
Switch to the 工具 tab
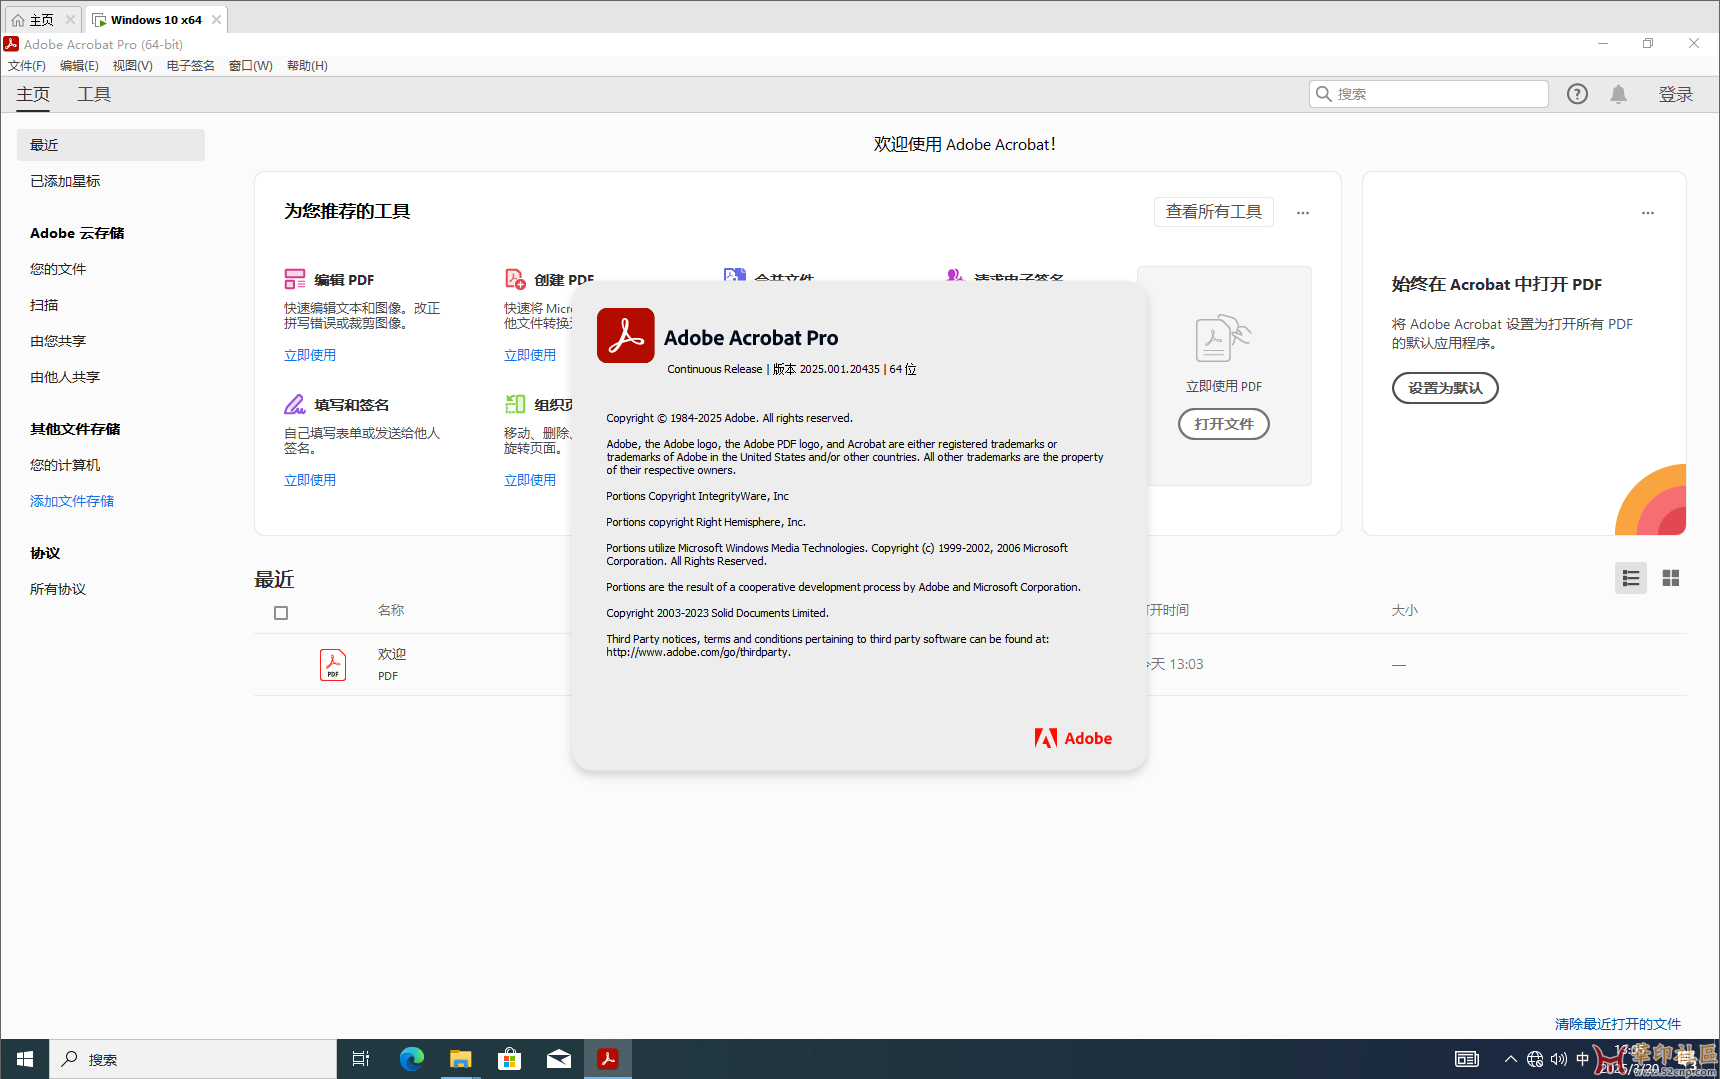(94, 94)
